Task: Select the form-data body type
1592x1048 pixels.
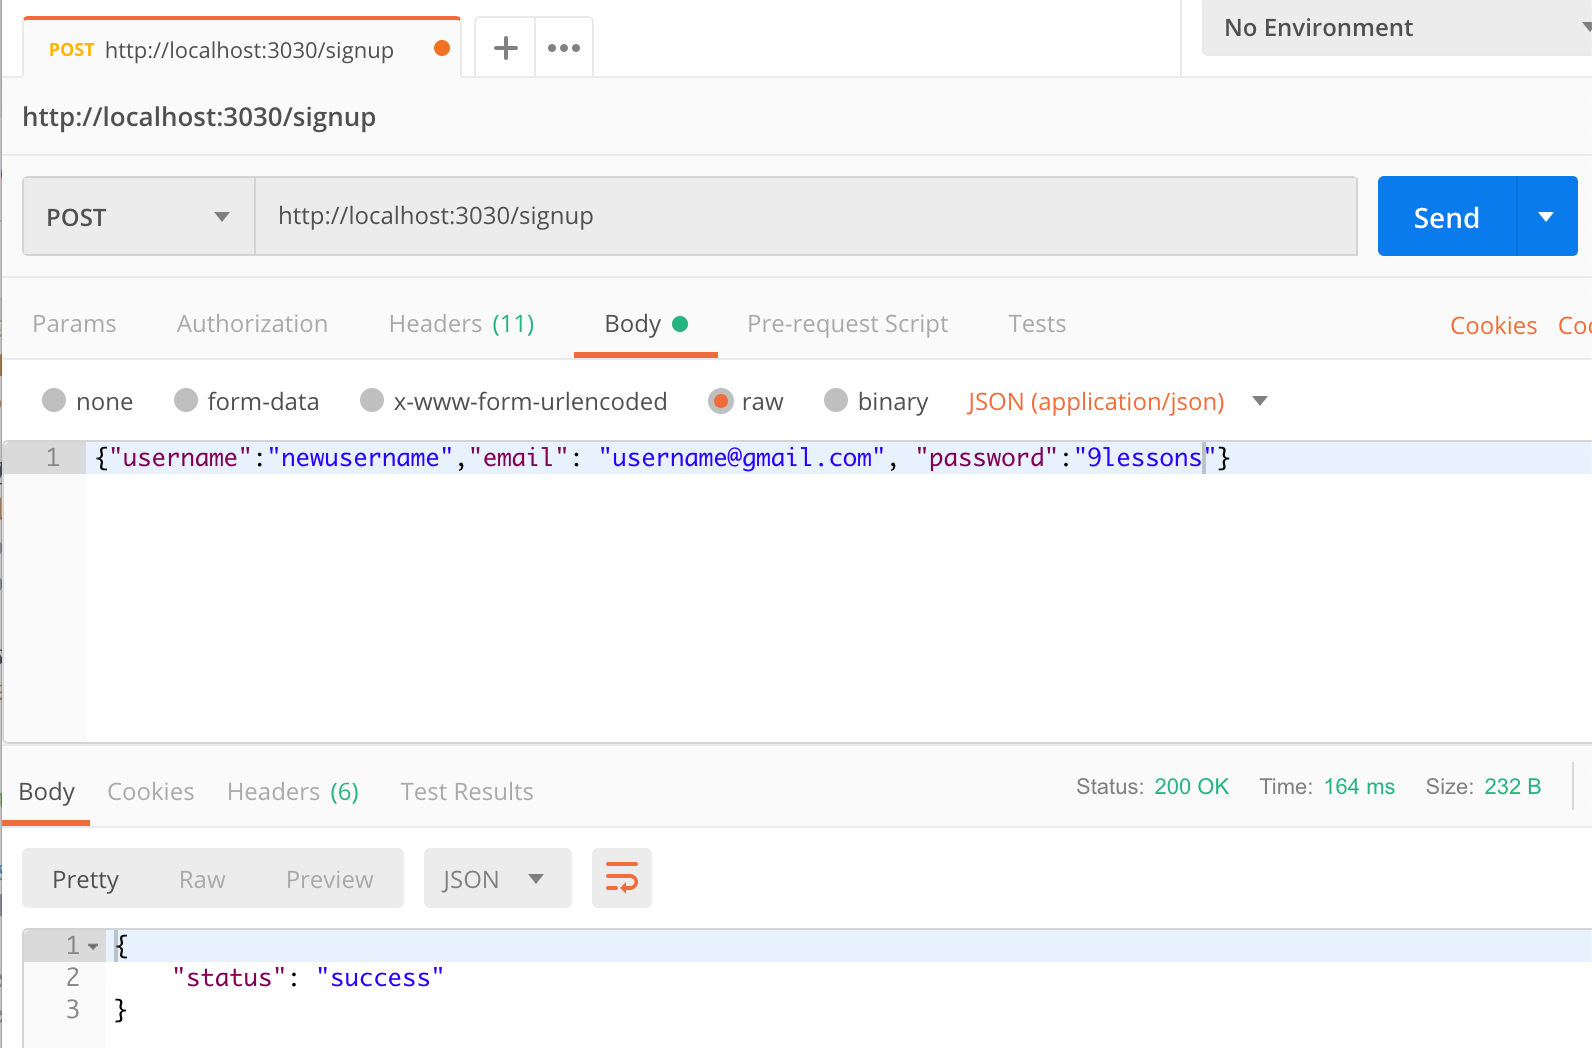Action: tap(186, 401)
